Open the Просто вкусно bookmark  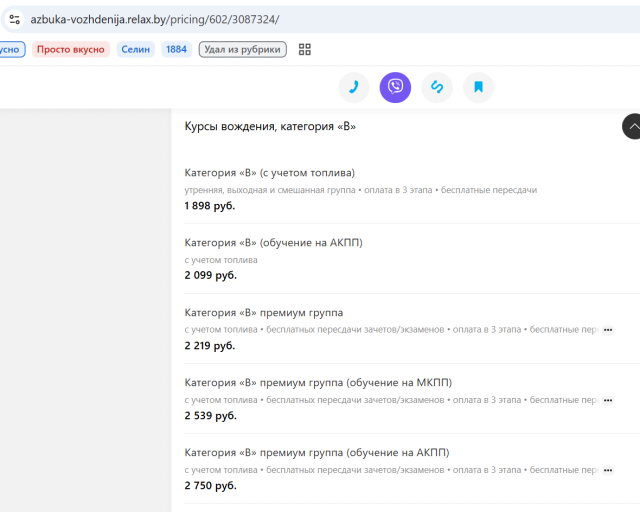coord(71,49)
